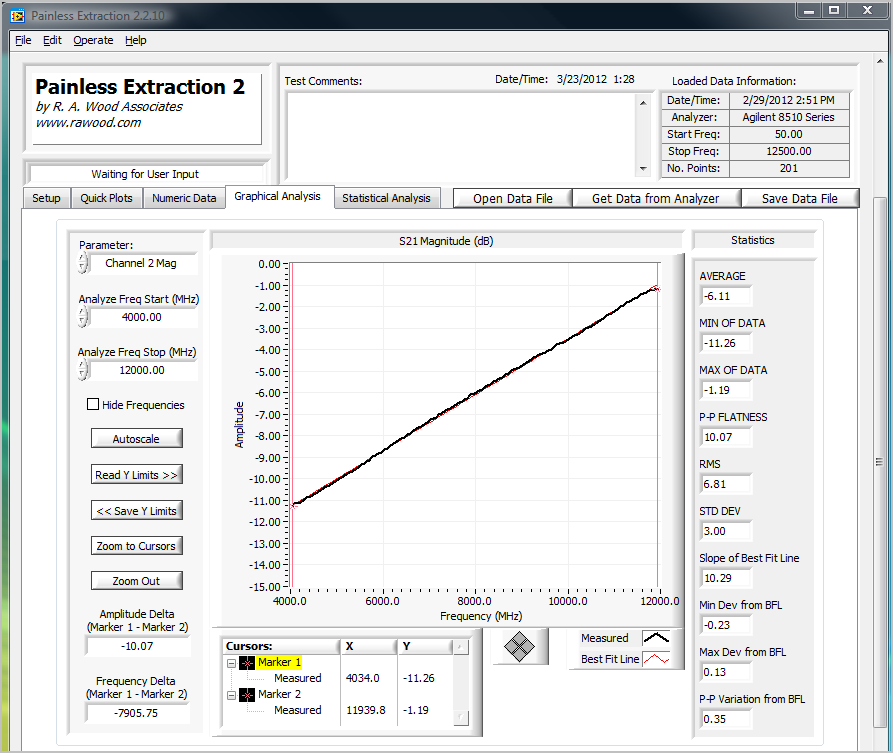
Task: Open the Help menu
Action: click(x=136, y=40)
